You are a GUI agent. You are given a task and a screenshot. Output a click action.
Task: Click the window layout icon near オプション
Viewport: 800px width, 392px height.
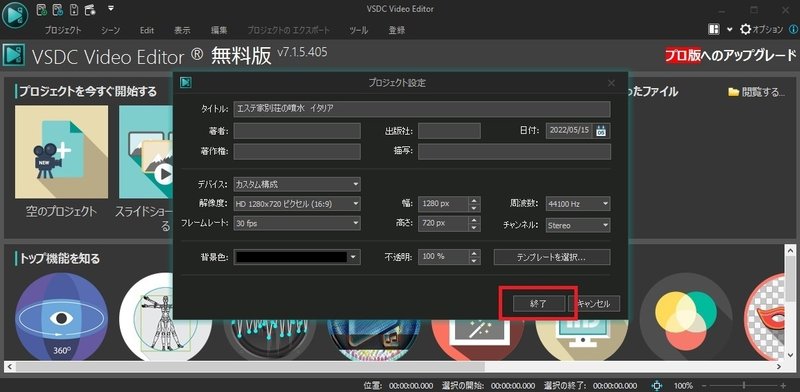click(714, 30)
